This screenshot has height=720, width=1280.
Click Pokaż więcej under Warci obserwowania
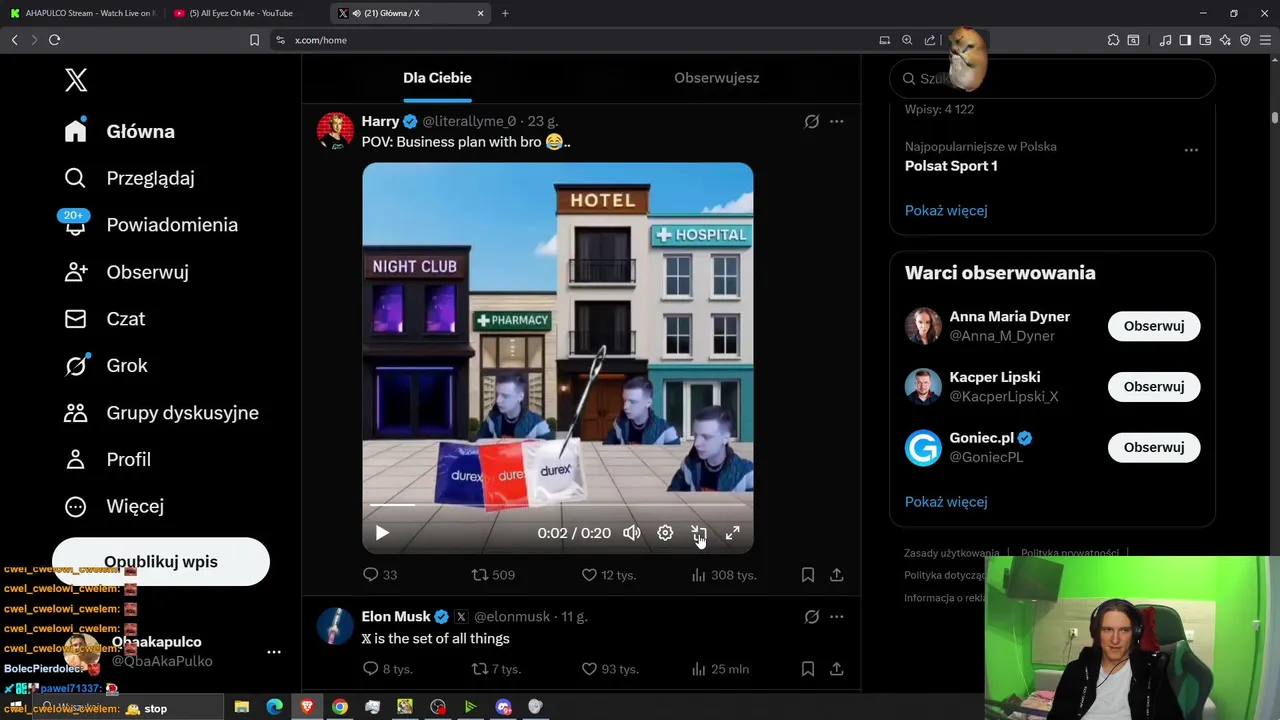pyautogui.click(x=946, y=502)
